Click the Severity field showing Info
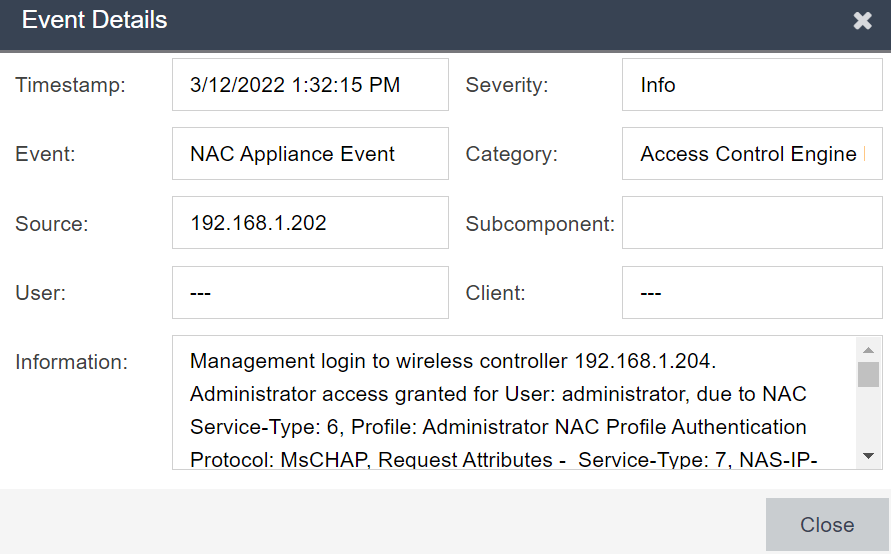The width and height of the screenshot is (891, 554). (x=752, y=85)
